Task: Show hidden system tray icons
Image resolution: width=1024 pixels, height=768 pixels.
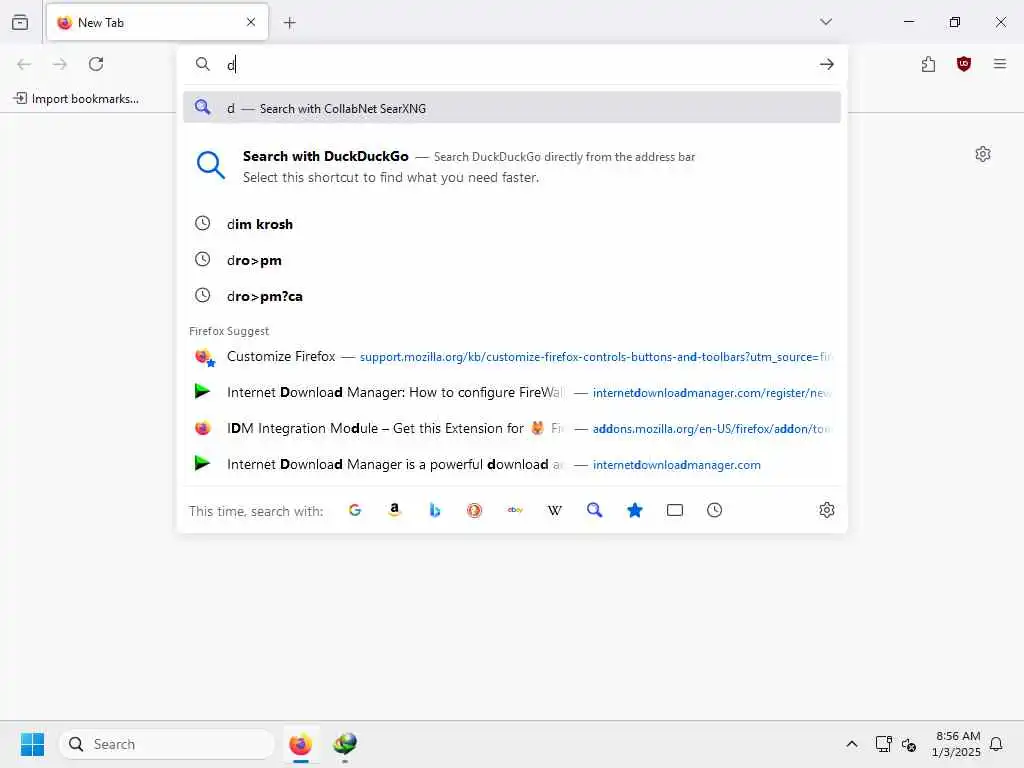Action: [x=852, y=744]
